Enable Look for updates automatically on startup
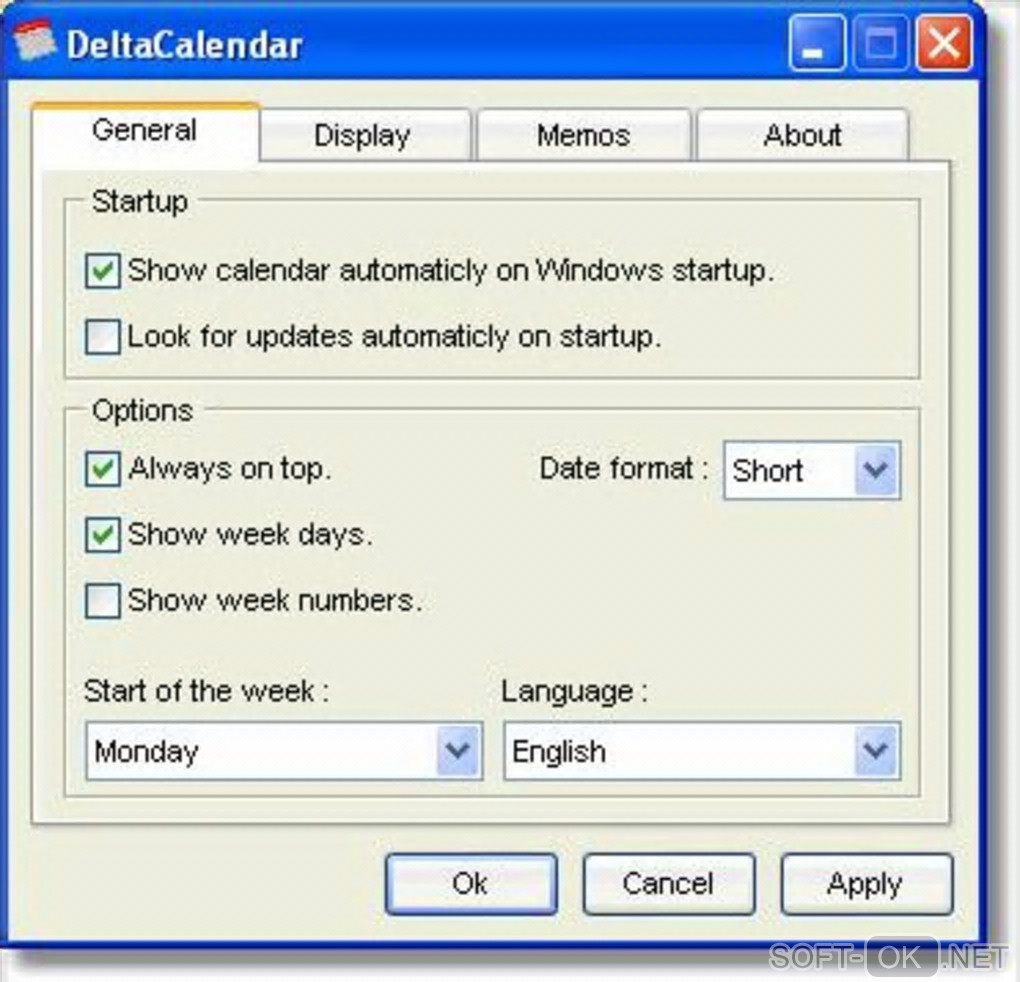1020x982 pixels. 103,337
